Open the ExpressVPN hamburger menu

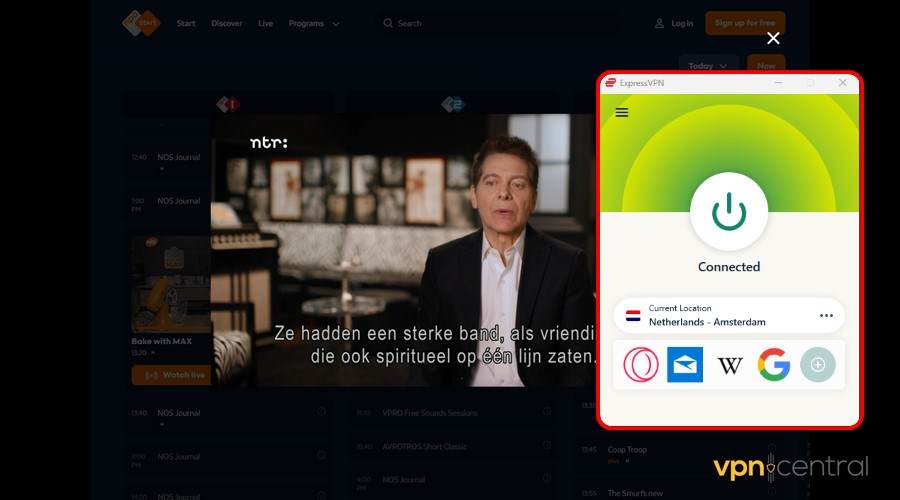coord(622,113)
